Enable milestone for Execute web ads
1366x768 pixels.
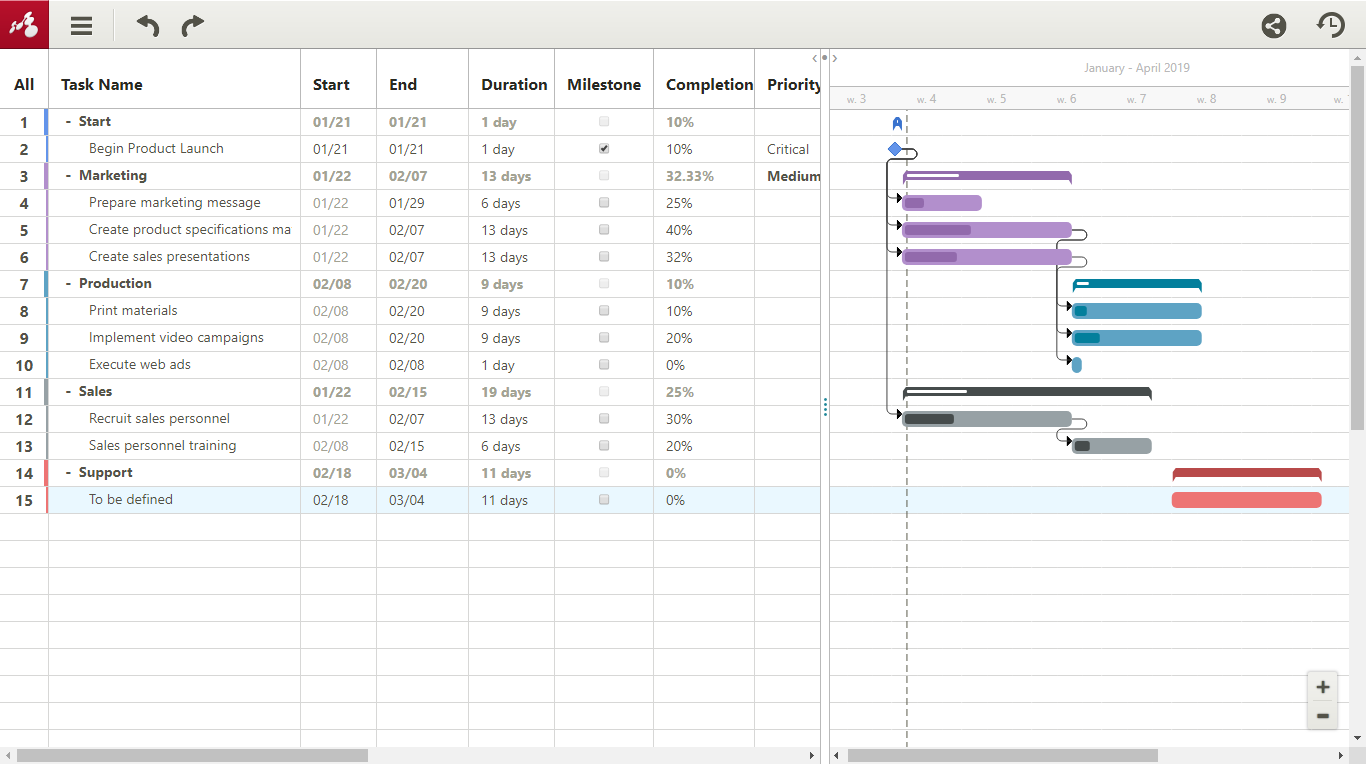pyautogui.click(x=604, y=364)
